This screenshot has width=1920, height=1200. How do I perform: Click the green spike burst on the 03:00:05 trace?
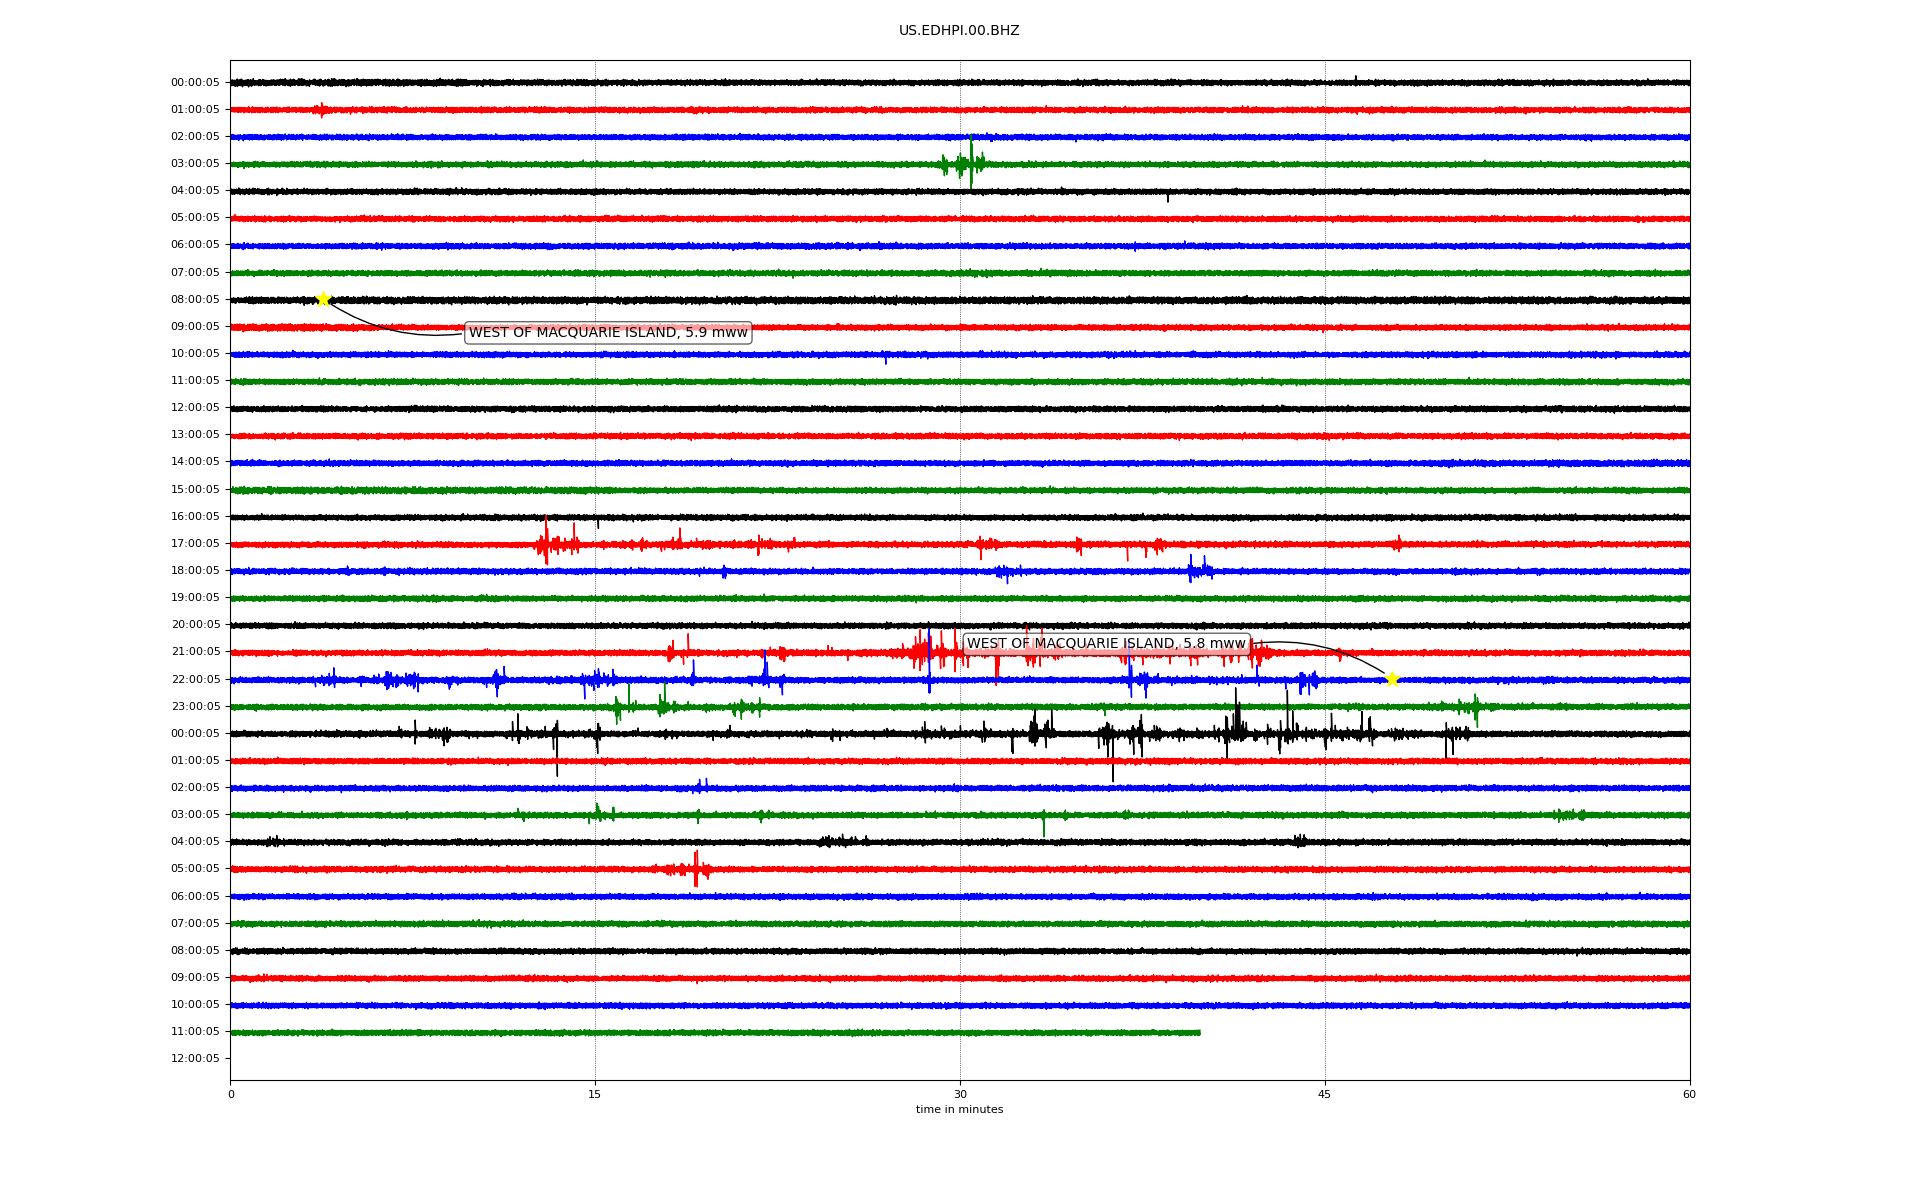[x=968, y=163]
